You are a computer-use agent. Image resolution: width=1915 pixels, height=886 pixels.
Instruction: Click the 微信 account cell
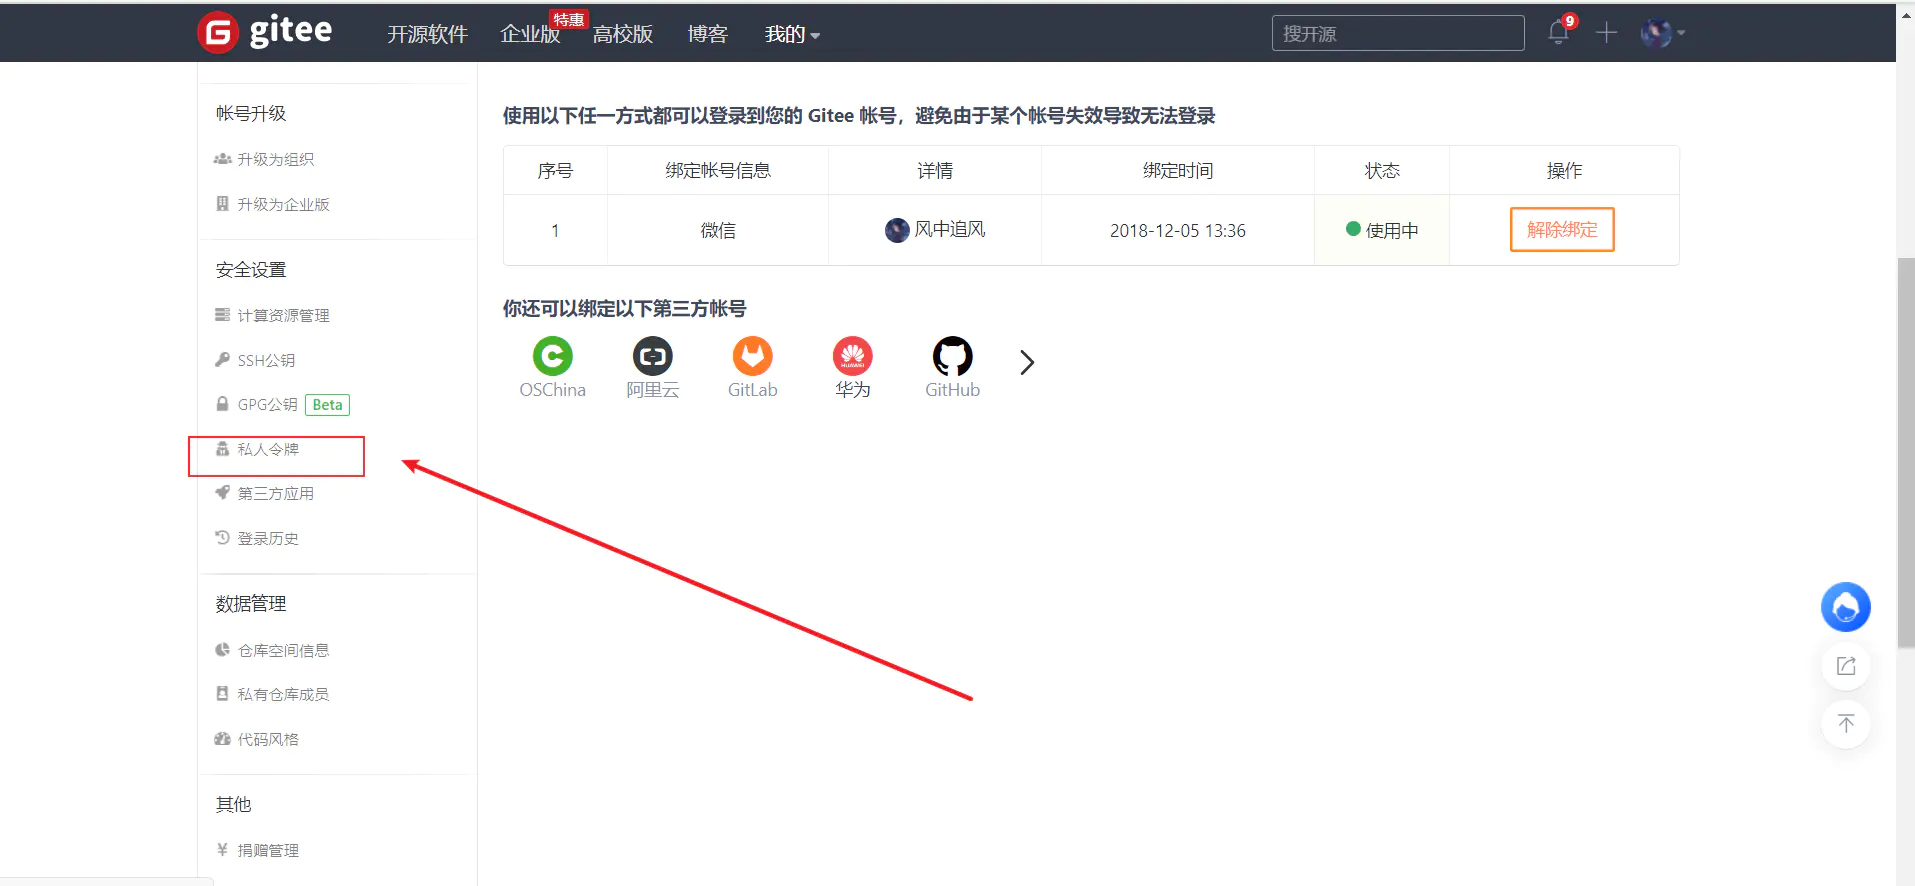pos(718,231)
